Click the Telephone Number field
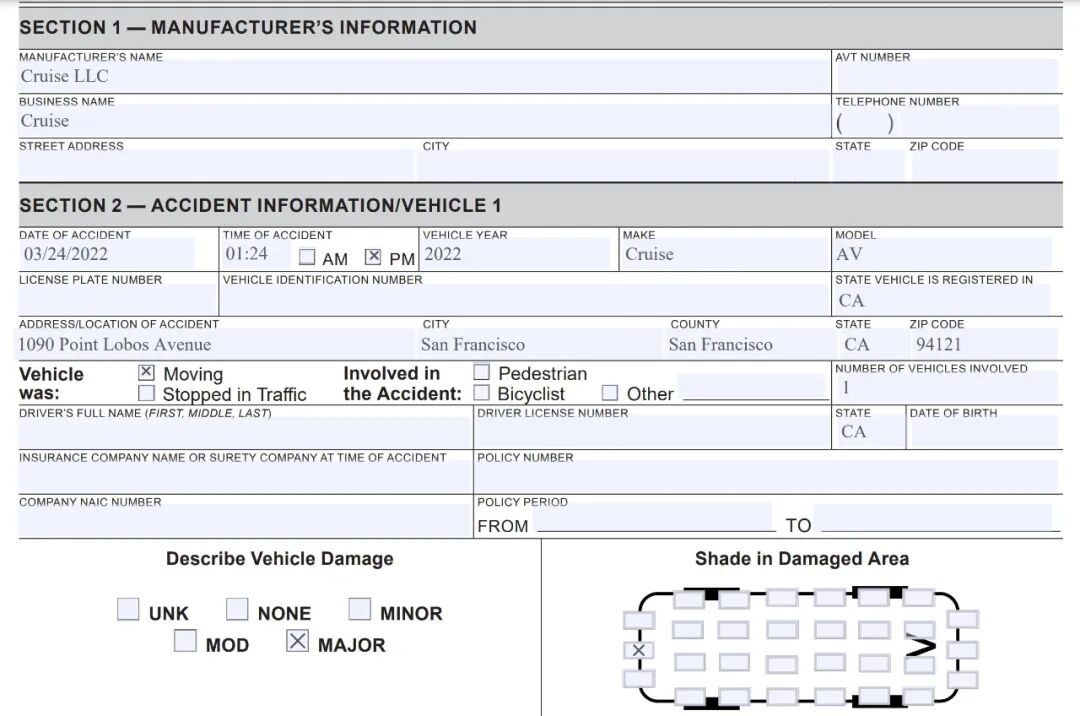This screenshot has height=716, width=1080. [x=946, y=122]
